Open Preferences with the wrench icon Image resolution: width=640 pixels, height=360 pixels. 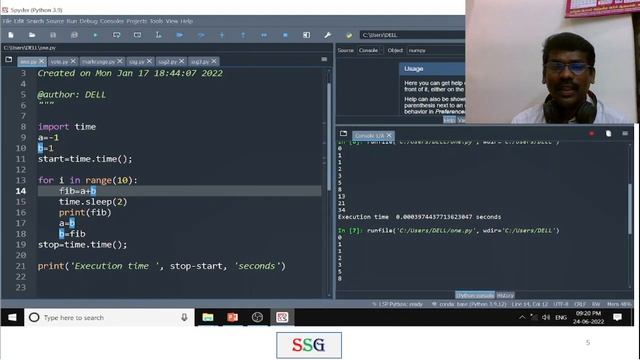[x=327, y=35]
